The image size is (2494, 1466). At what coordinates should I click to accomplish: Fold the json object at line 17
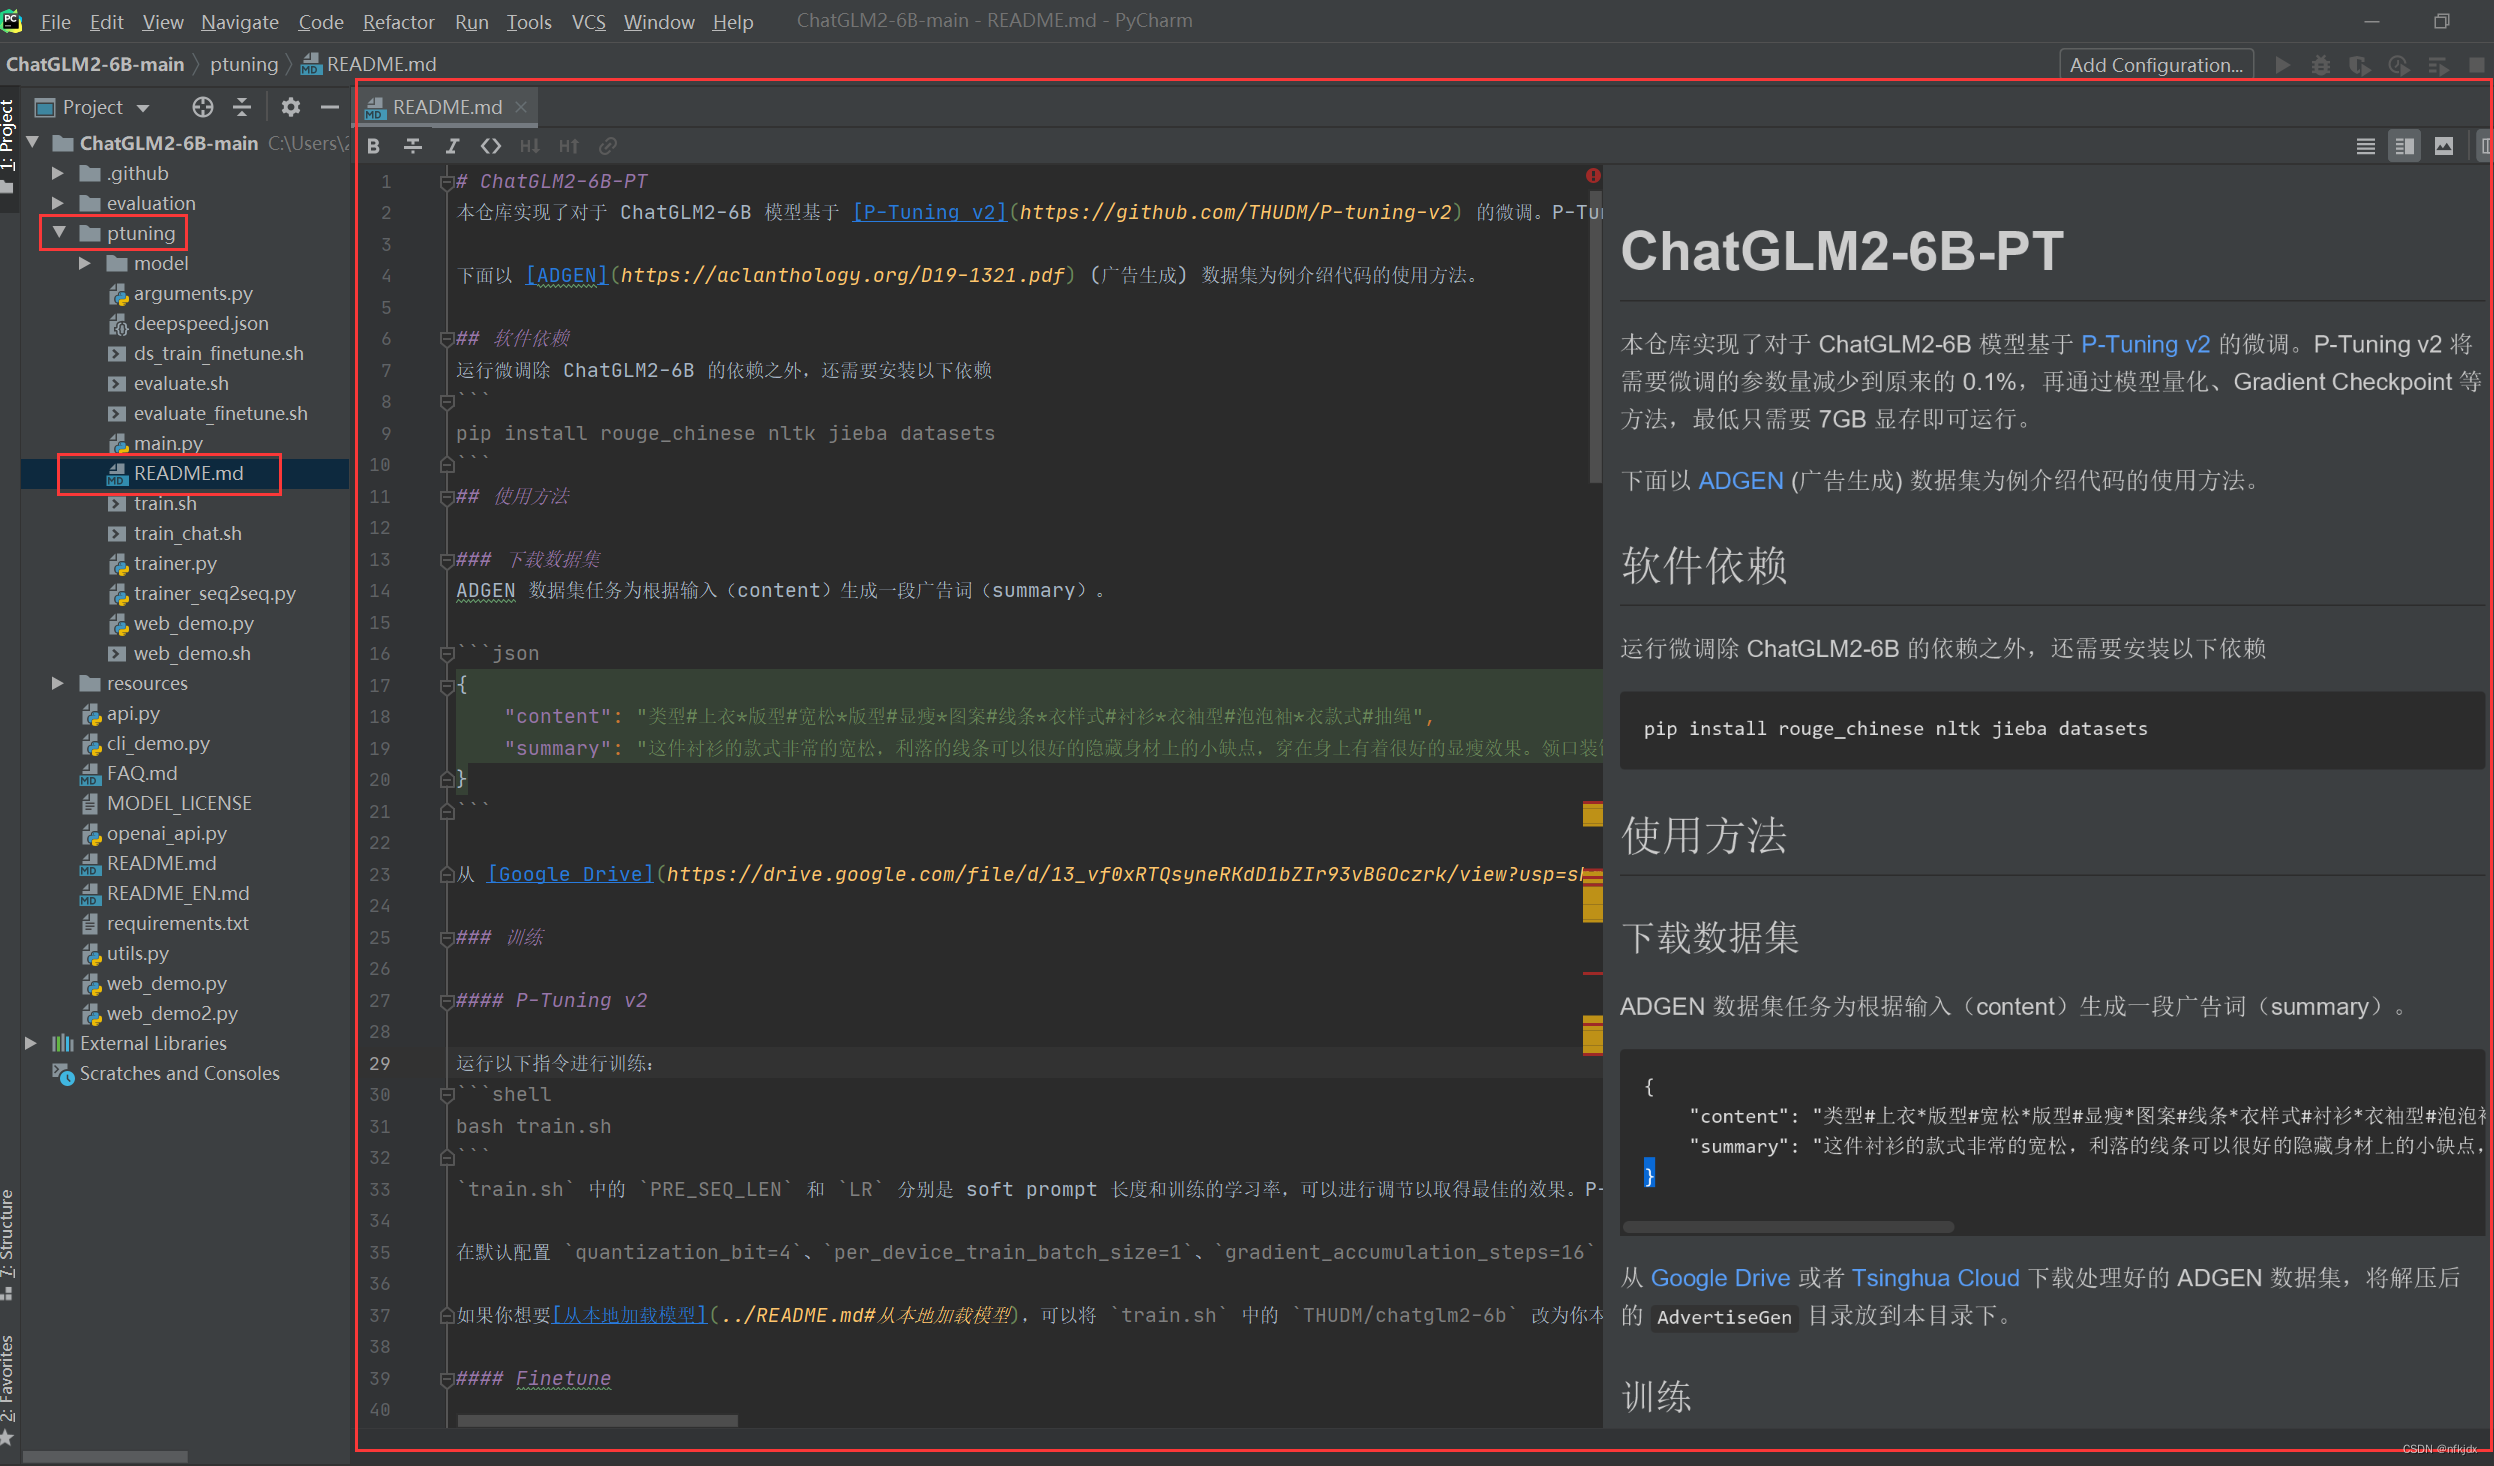tap(447, 686)
